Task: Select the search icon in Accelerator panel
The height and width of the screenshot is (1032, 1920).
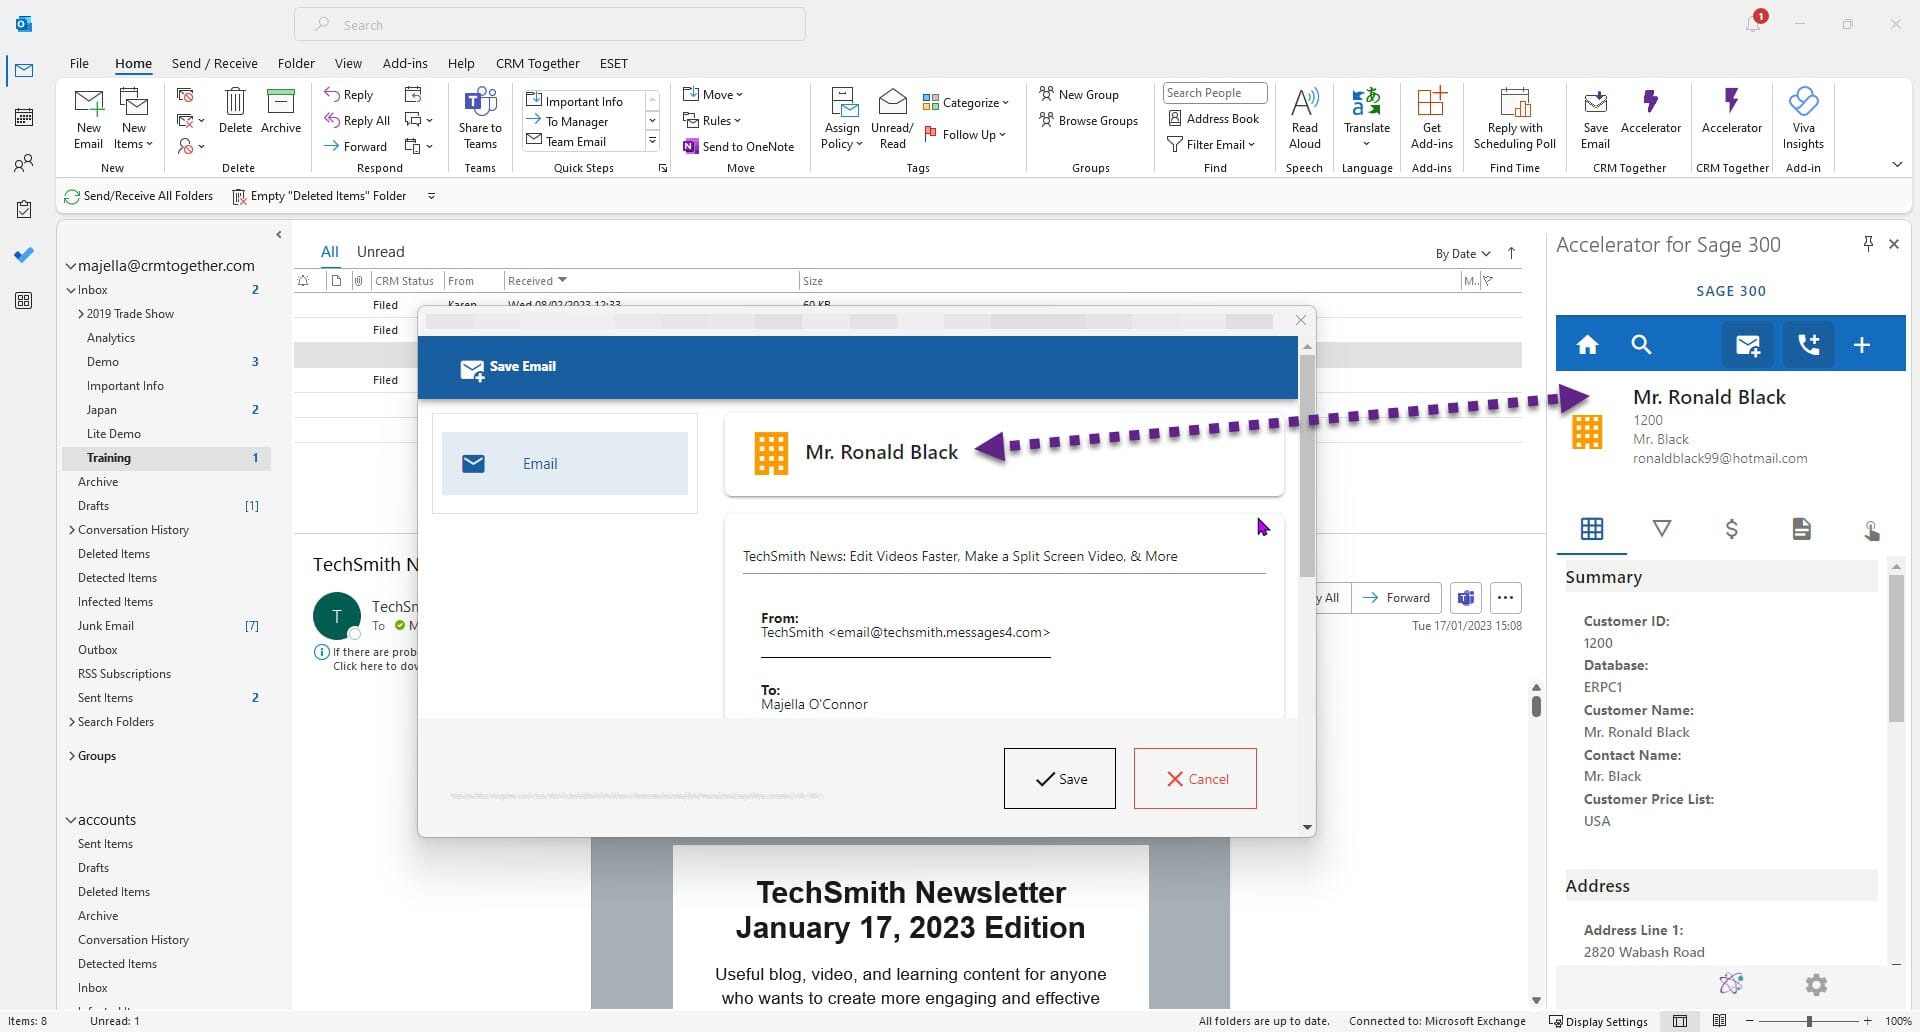Action: point(1641,343)
